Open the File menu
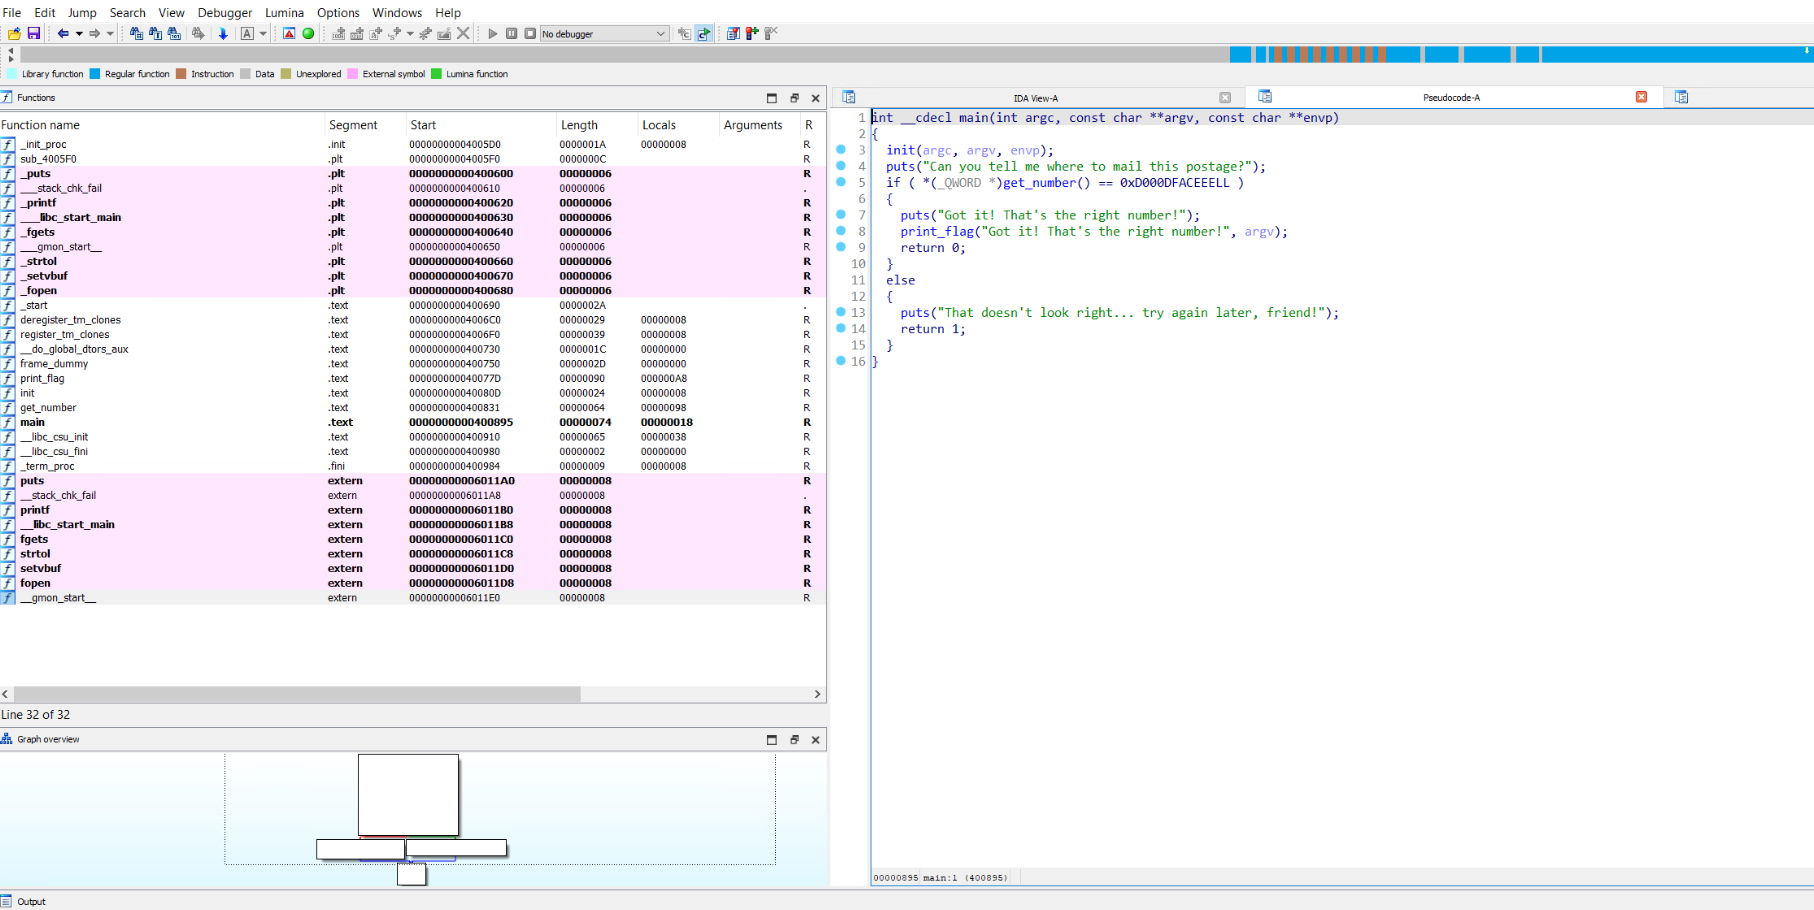The height and width of the screenshot is (910, 1814). [12, 12]
